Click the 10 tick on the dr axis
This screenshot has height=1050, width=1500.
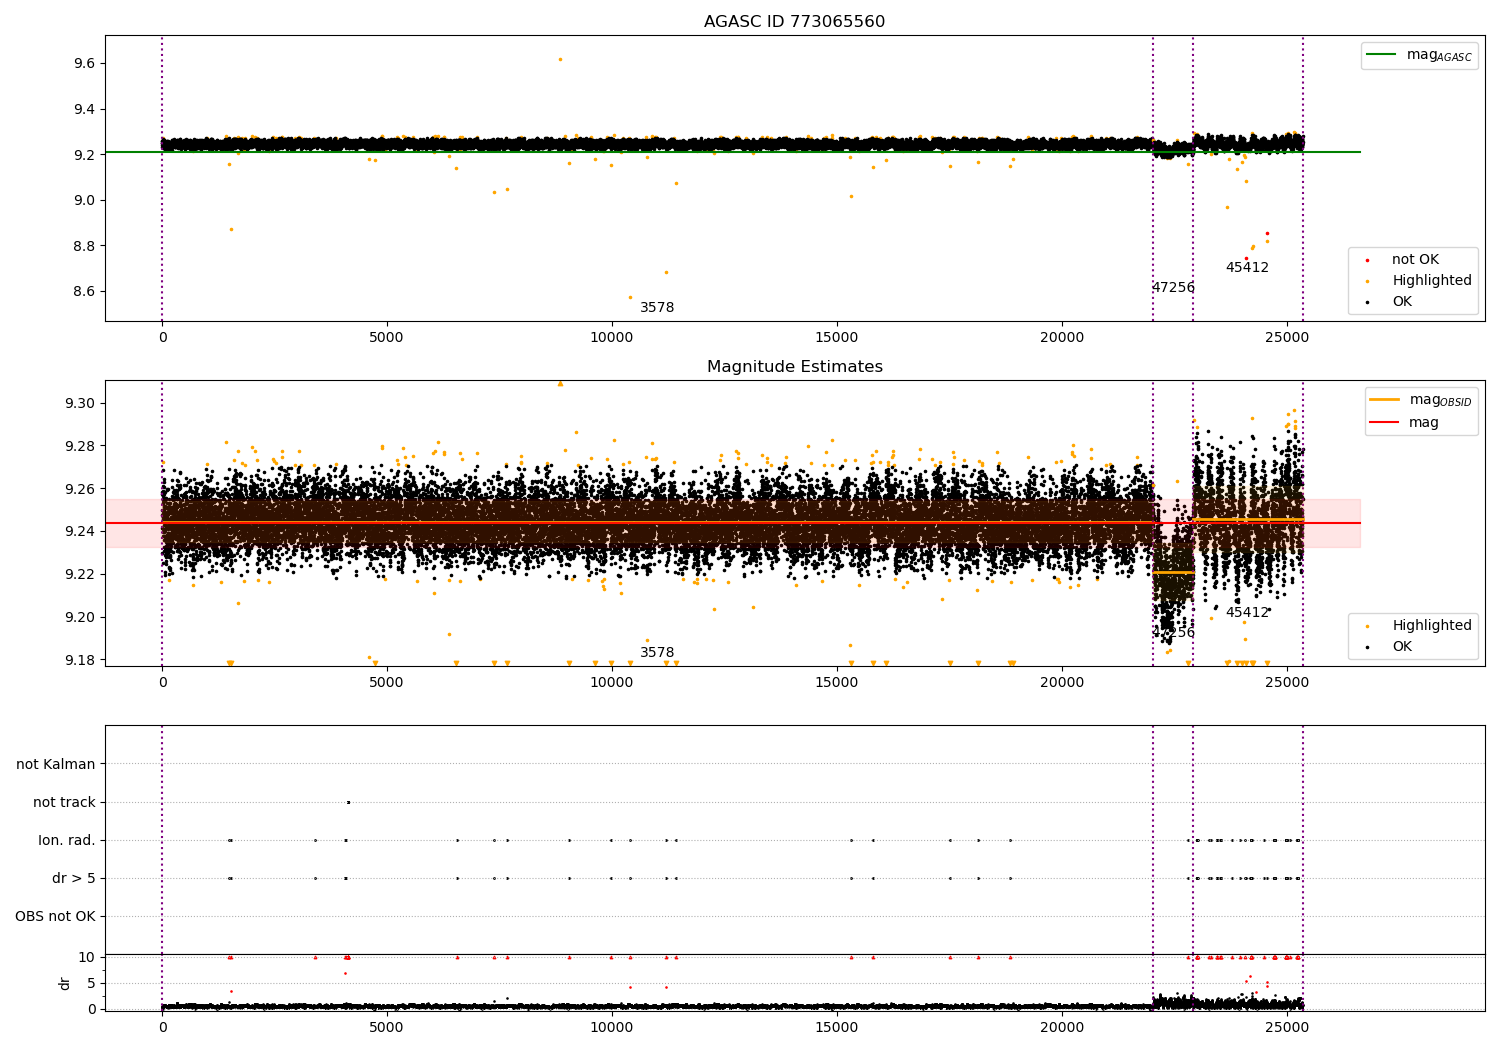click(87, 958)
